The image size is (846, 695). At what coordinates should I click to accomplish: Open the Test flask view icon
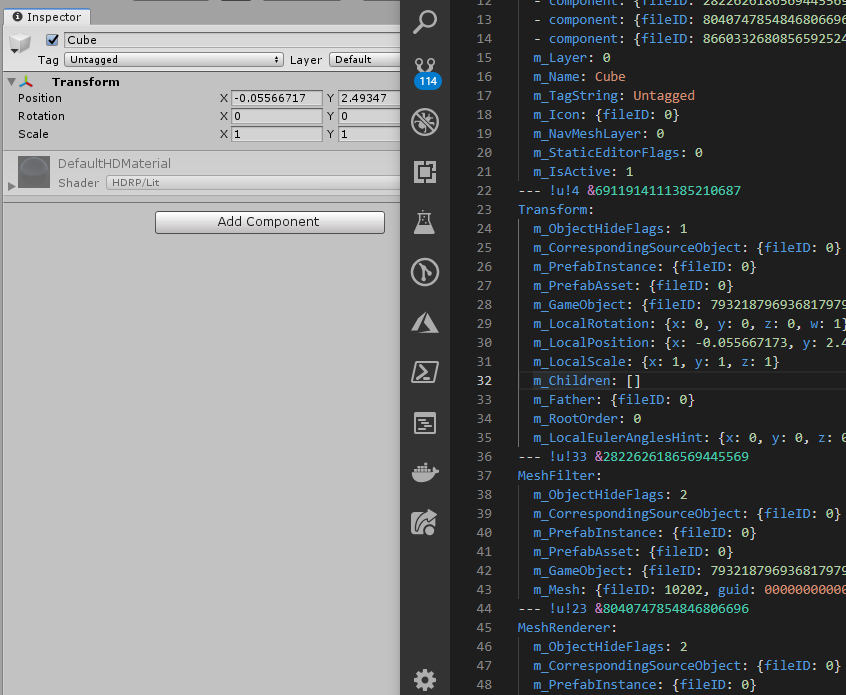pos(425,222)
